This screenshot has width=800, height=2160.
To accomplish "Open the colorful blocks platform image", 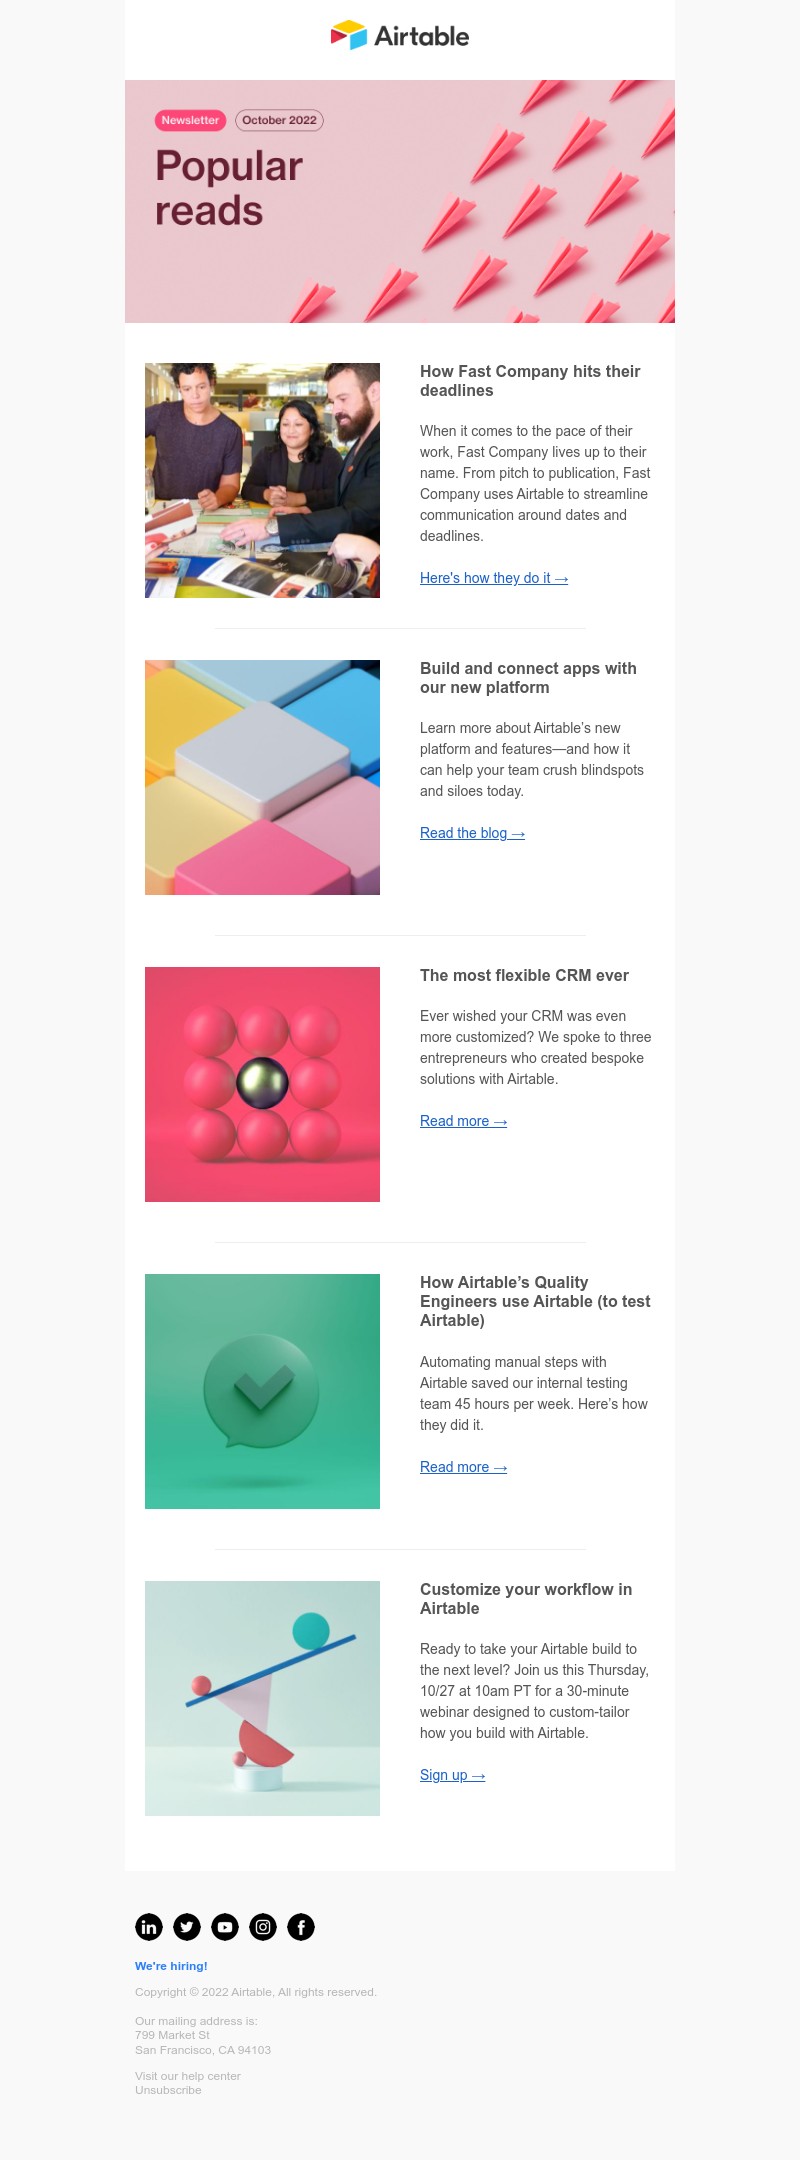I will click(262, 777).
